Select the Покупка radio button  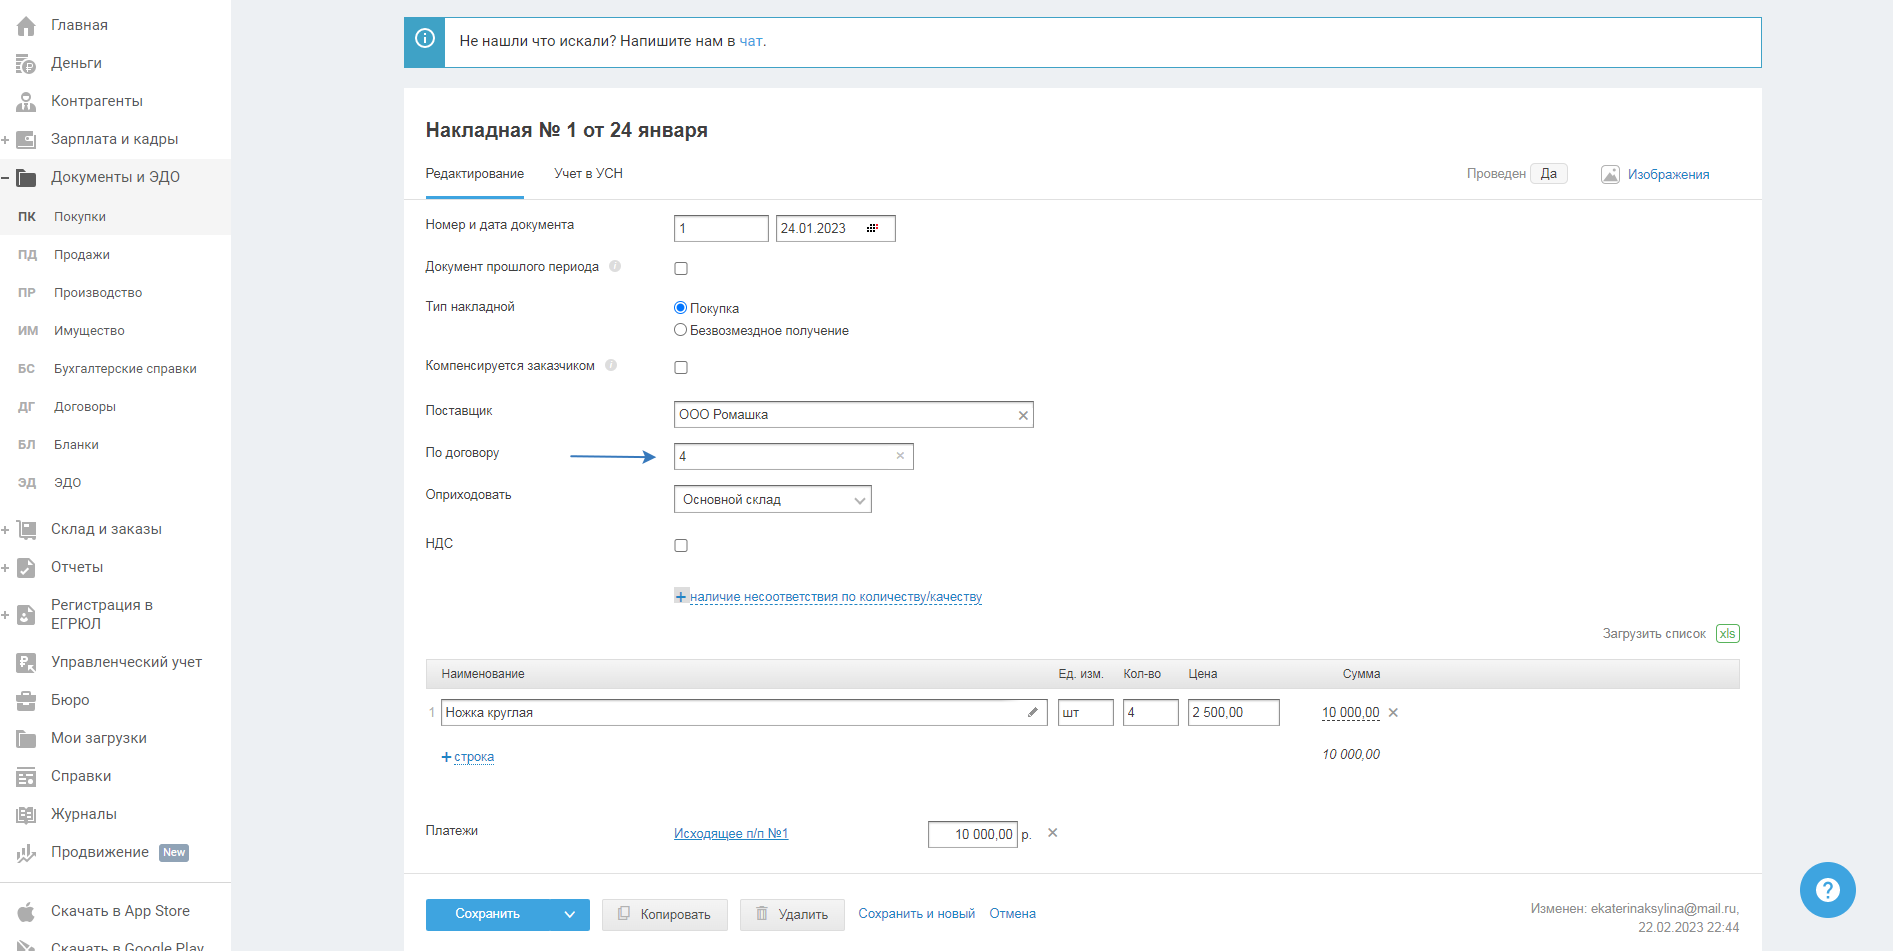point(680,308)
